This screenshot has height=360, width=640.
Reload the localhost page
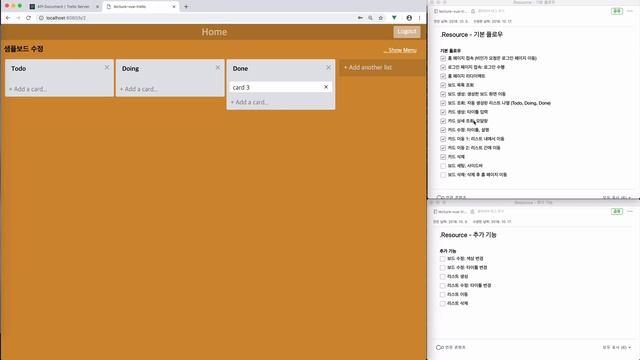point(28,18)
